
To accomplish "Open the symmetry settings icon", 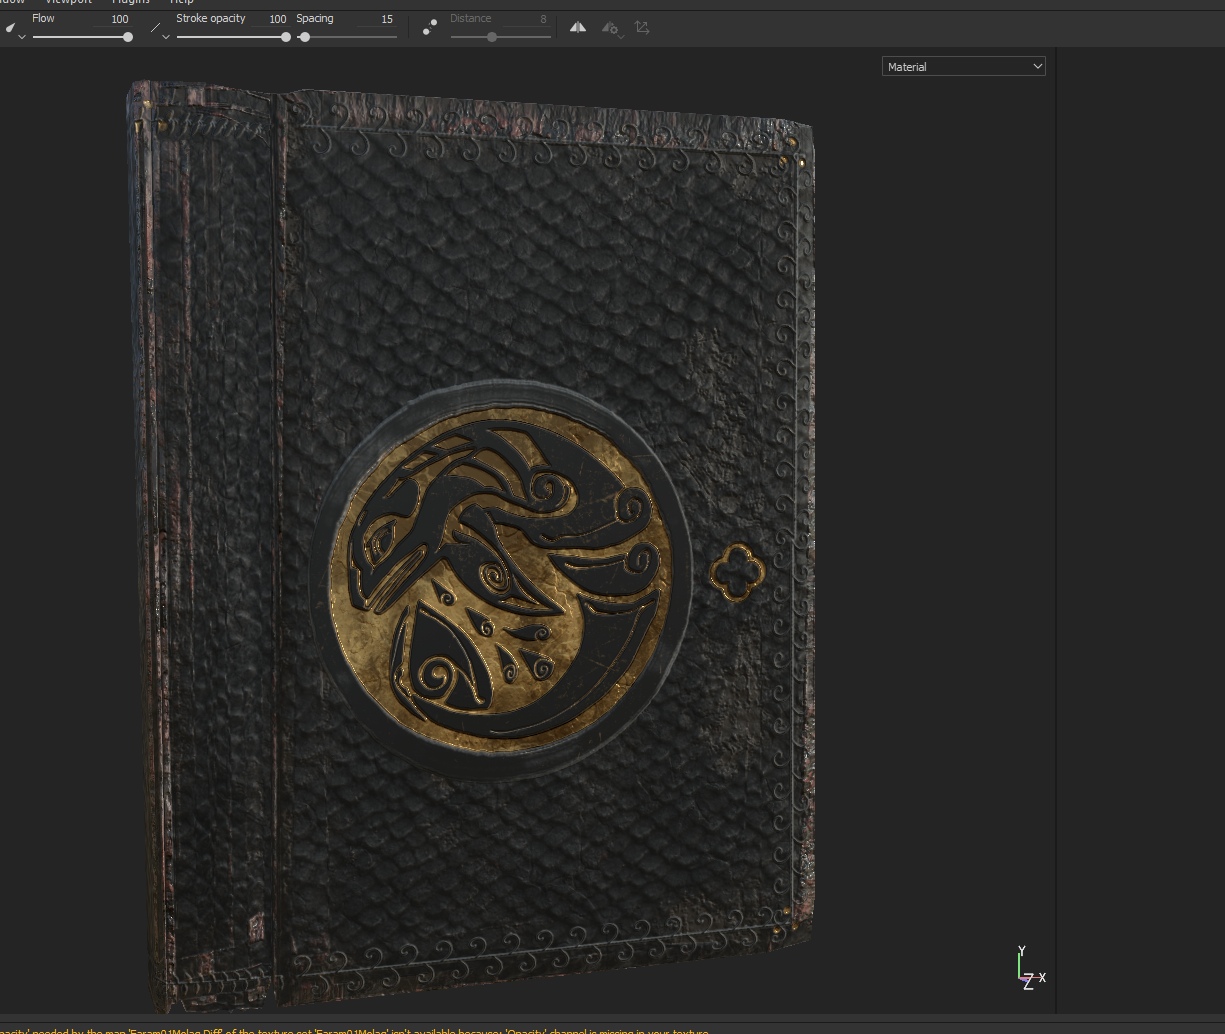I will pos(610,28).
